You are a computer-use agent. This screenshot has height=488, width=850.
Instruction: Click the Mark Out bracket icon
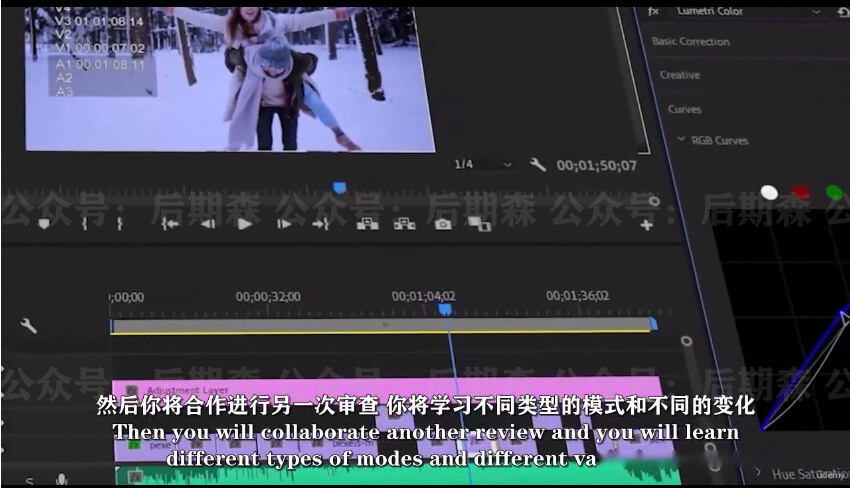pyautogui.click(x=120, y=224)
